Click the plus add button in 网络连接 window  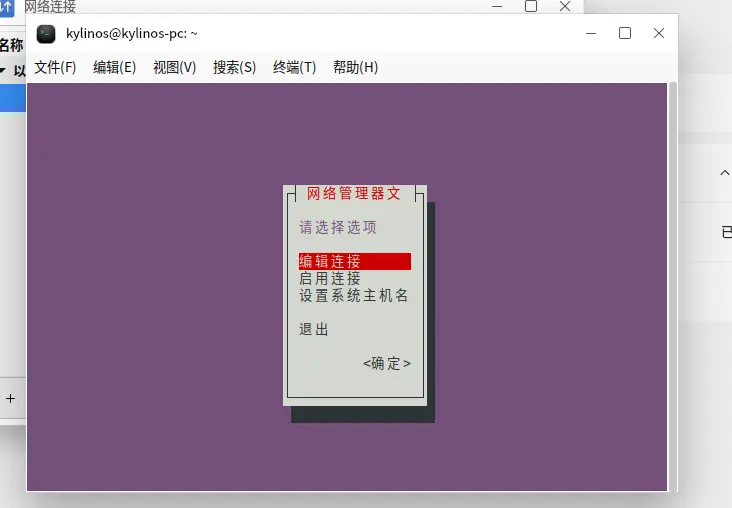11,398
